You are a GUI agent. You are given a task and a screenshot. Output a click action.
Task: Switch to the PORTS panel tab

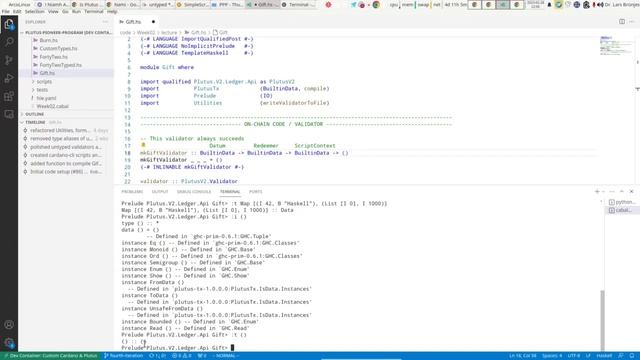tap(256, 191)
